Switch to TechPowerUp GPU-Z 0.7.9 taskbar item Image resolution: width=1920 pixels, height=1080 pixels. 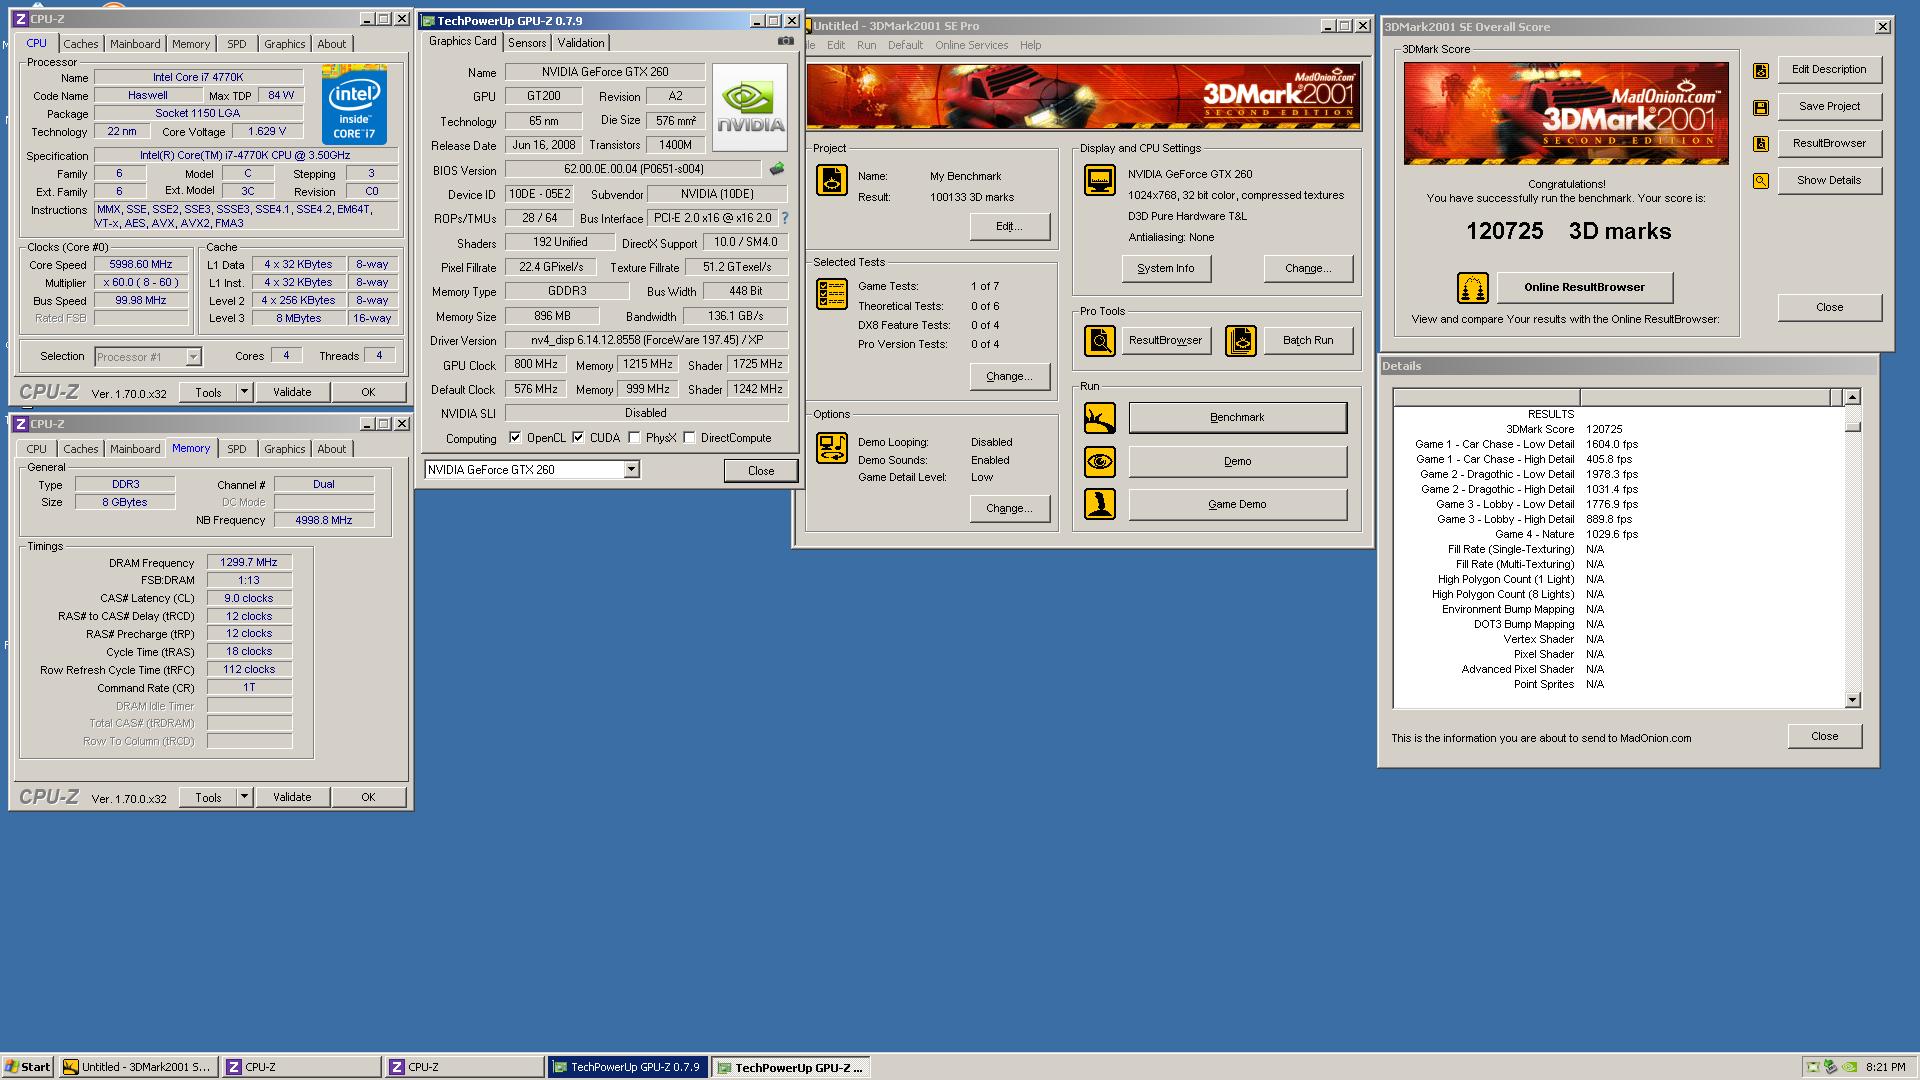(x=628, y=1067)
